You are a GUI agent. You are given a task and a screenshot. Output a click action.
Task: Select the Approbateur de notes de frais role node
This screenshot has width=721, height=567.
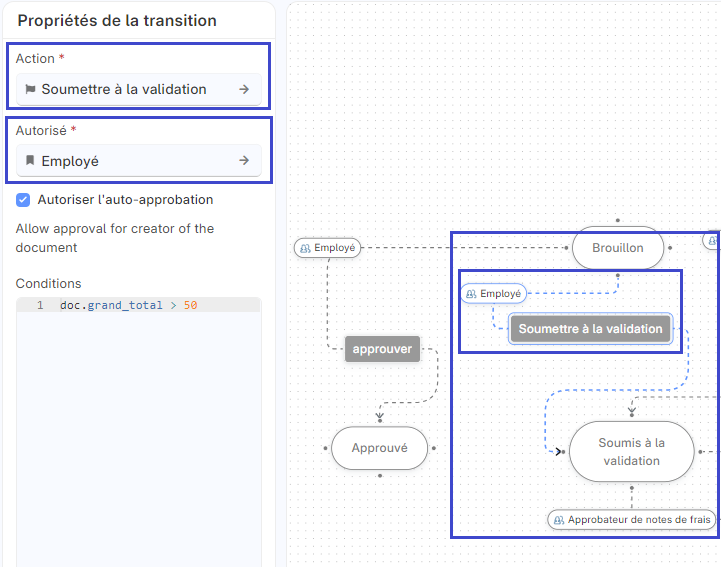(632, 520)
